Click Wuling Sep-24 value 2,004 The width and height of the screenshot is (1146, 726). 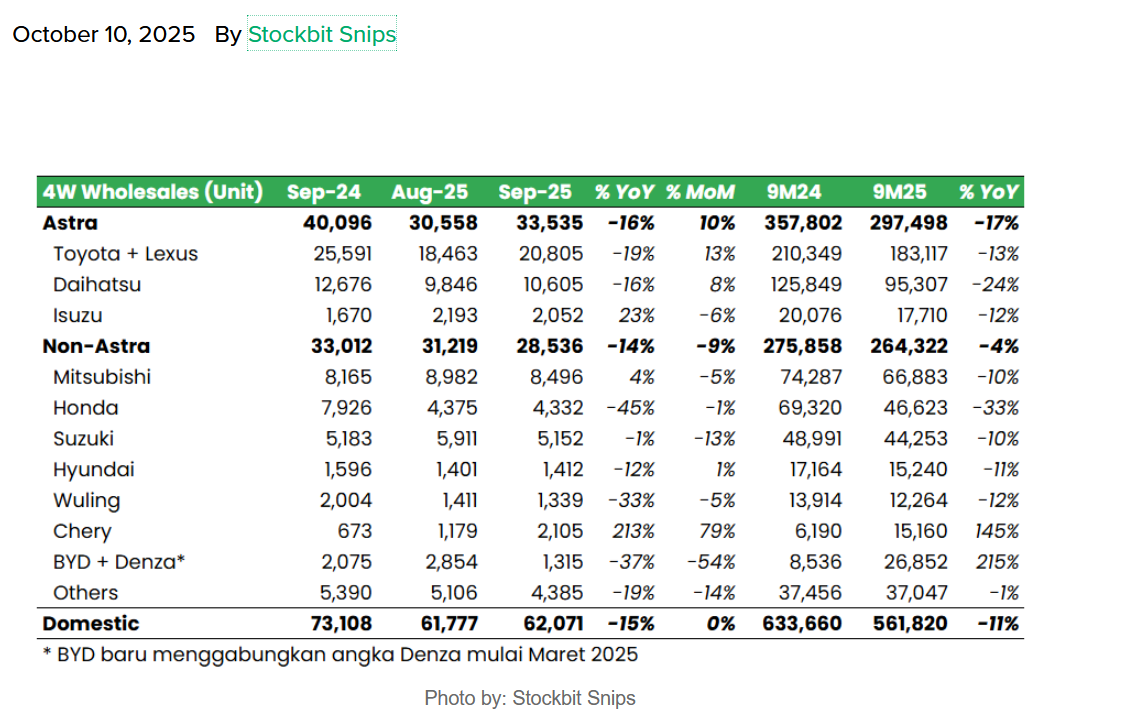(345, 500)
